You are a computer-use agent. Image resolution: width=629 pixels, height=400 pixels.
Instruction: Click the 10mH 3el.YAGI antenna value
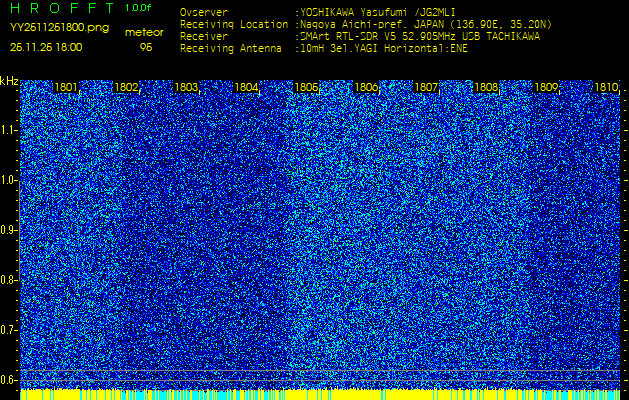pos(384,49)
